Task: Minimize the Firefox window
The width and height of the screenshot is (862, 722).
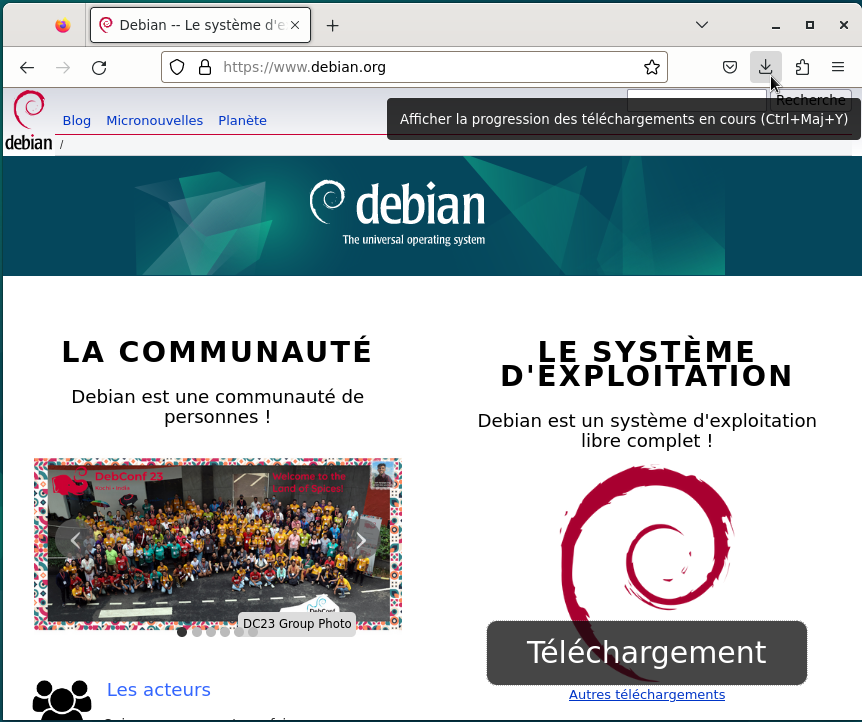Action: pos(776,25)
